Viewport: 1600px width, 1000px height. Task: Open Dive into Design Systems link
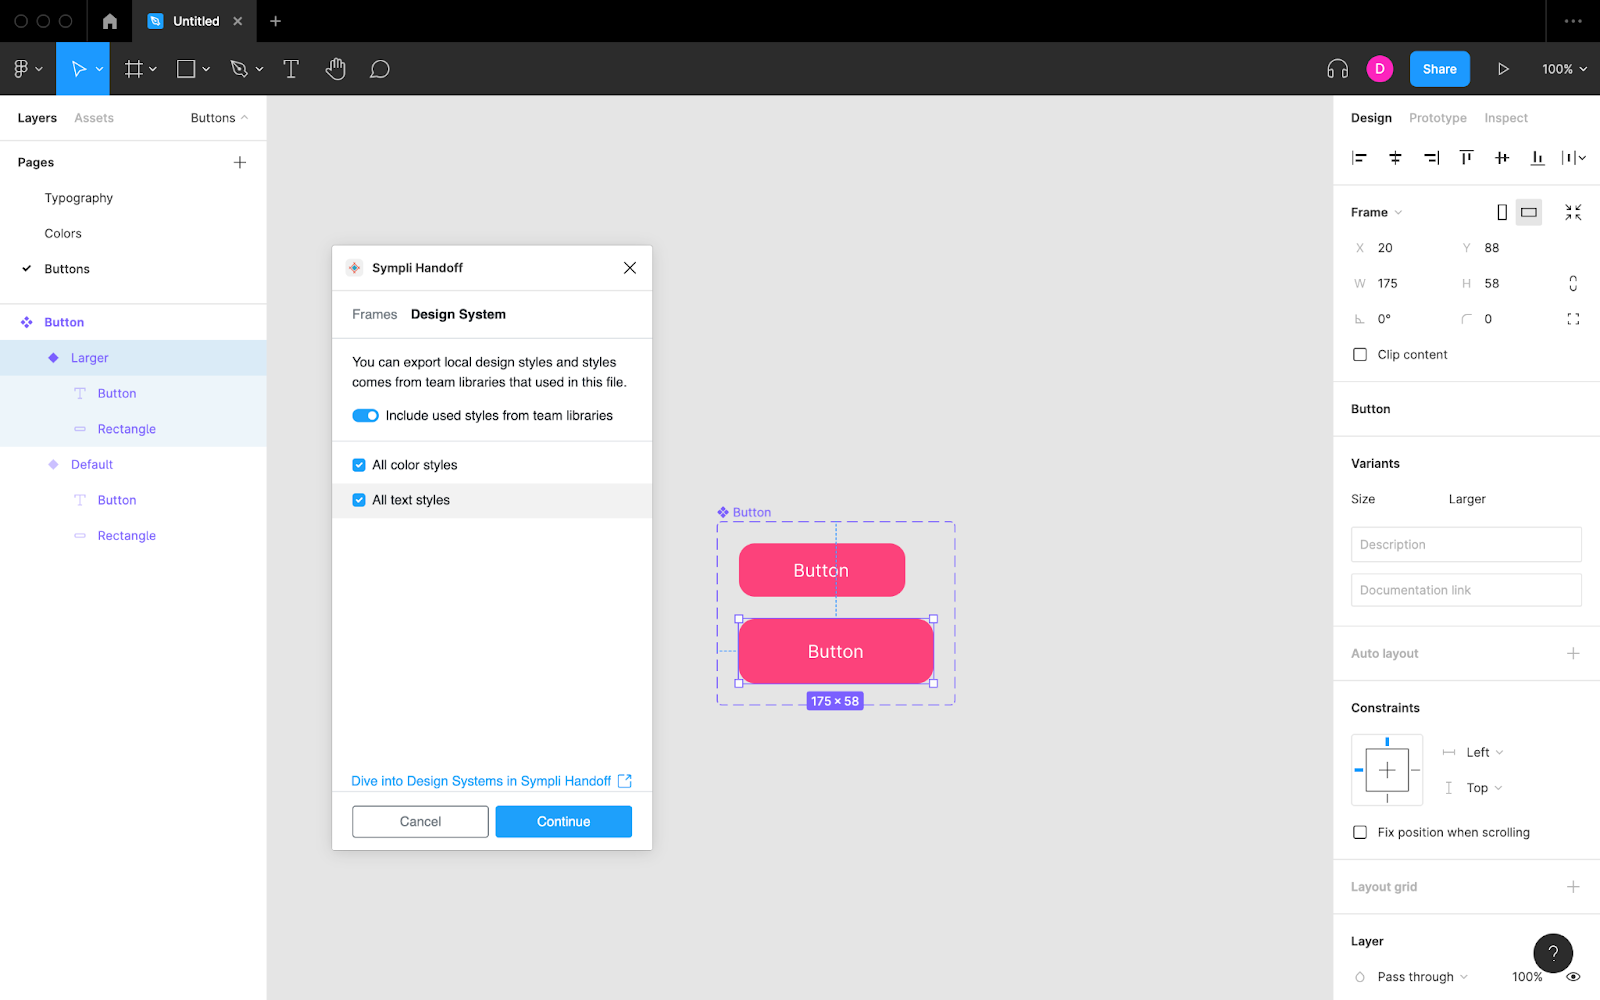point(491,781)
